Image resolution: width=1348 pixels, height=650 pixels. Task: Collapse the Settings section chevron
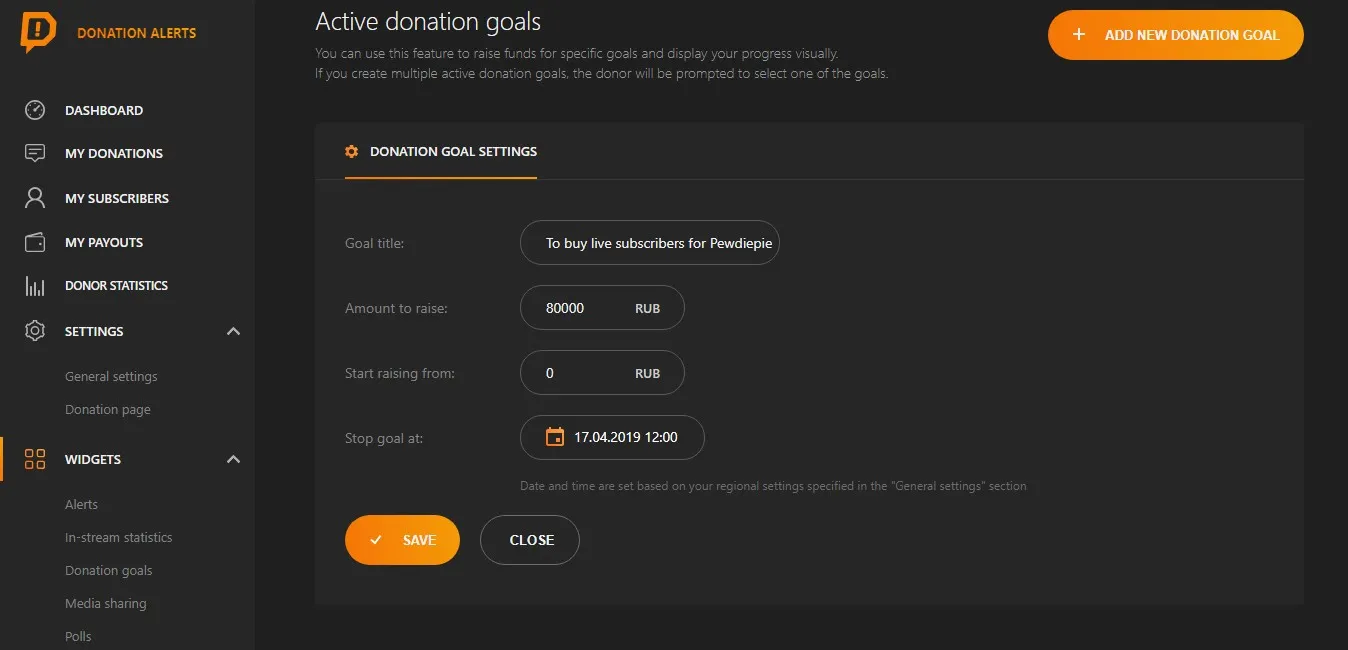233,331
